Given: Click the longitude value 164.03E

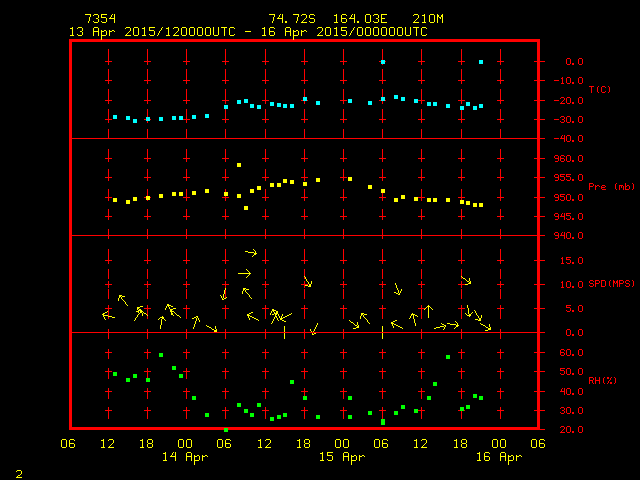Looking at the screenshot, I should tap(351, 19).
